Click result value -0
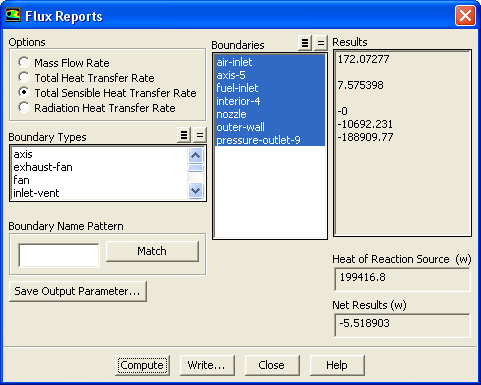The width and height of the screenshot is (481, 385). coord(343,111)
